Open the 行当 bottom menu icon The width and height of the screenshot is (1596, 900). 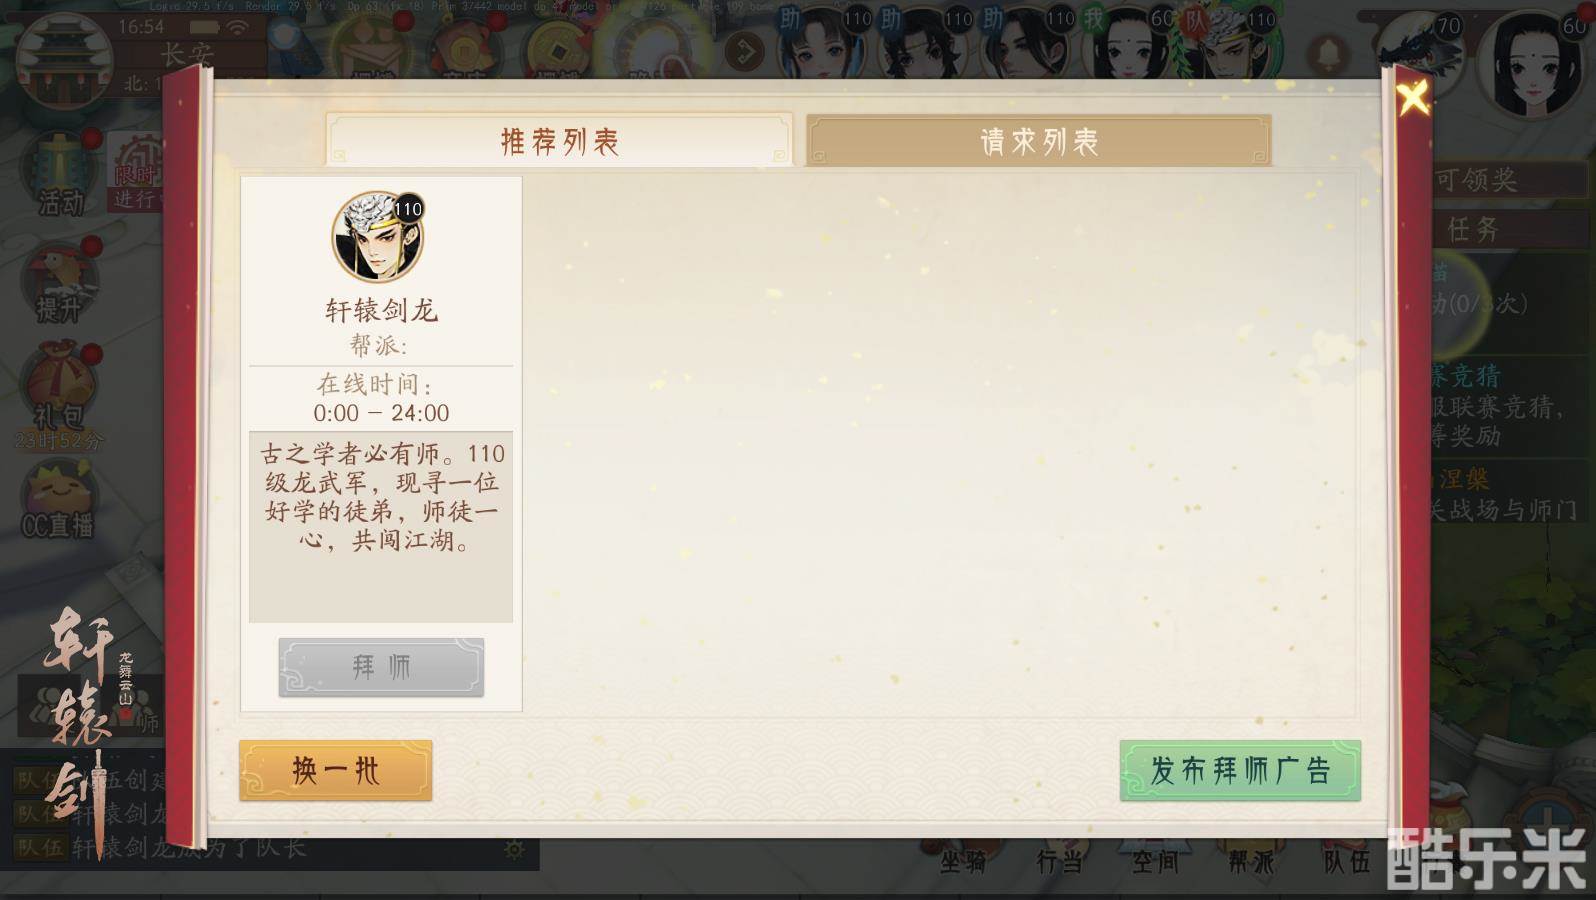tap(1058, 862)
